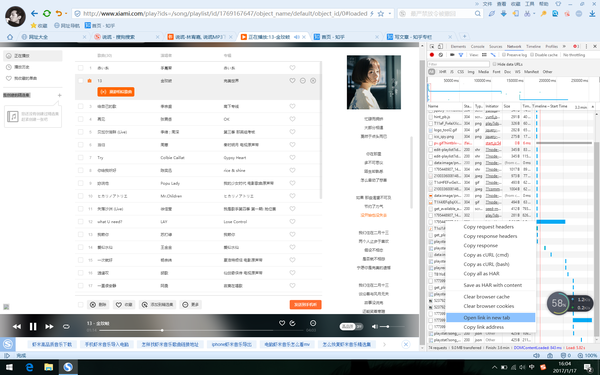Filter network requests by XHR
600x375 pixels.
click(x=442, y=72)
